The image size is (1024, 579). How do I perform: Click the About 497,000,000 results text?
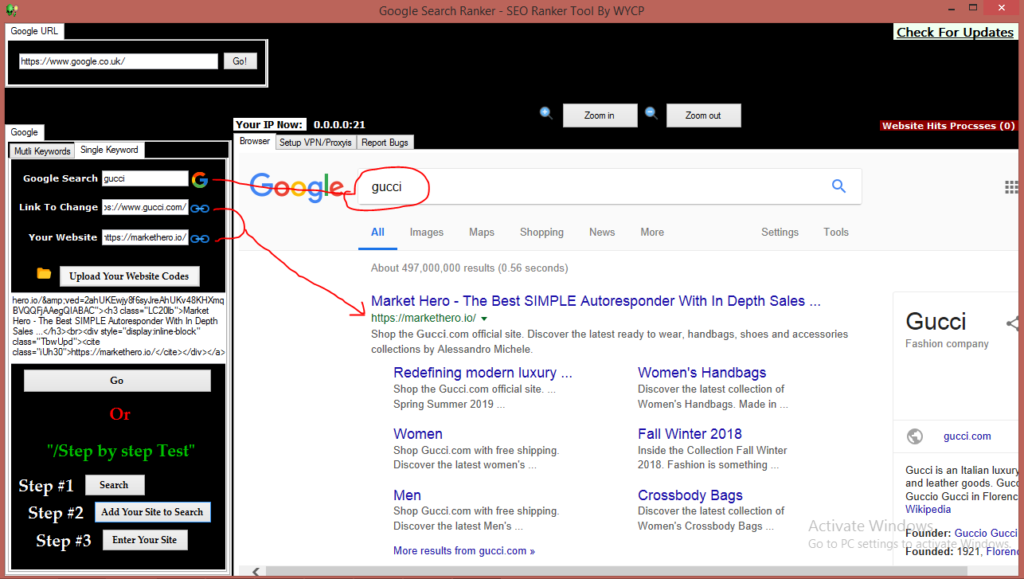coord(470,268)
